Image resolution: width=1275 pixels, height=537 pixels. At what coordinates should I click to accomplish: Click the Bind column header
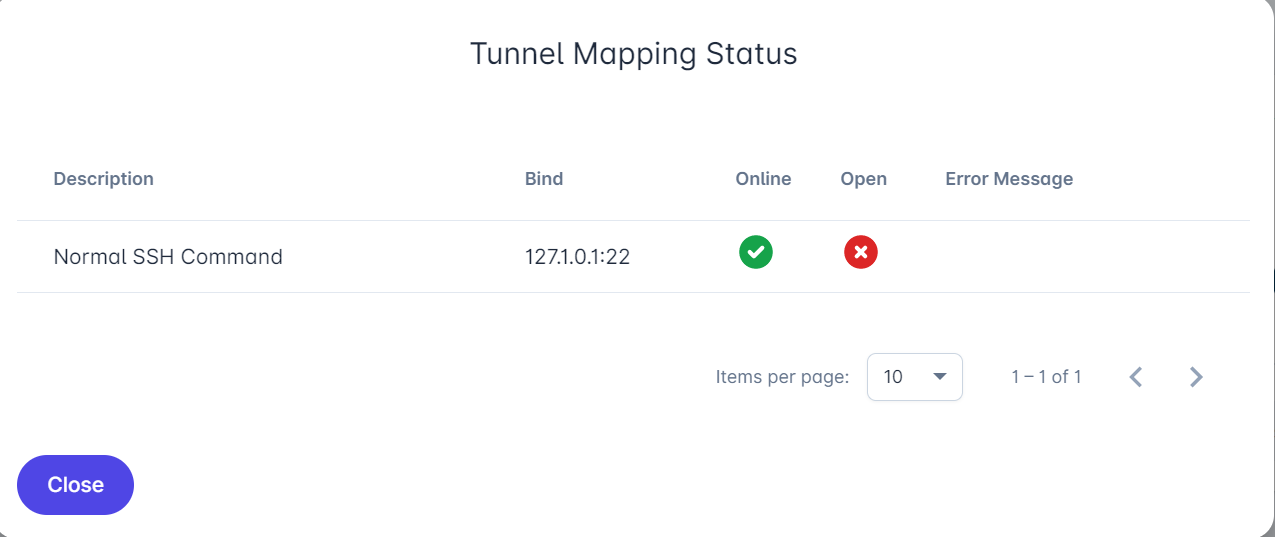point(544,179)
